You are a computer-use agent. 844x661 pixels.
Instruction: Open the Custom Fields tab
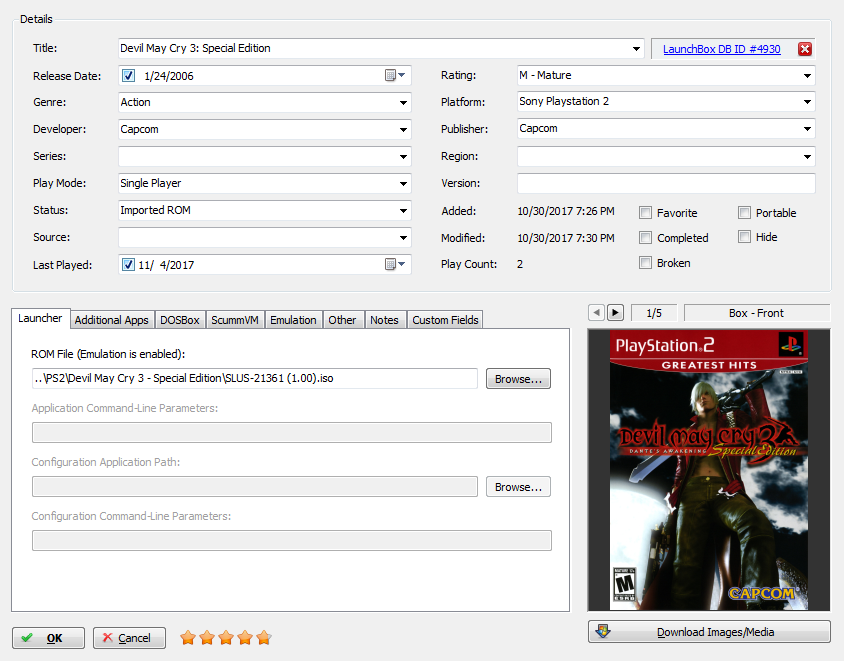click(x=445, y=320)
